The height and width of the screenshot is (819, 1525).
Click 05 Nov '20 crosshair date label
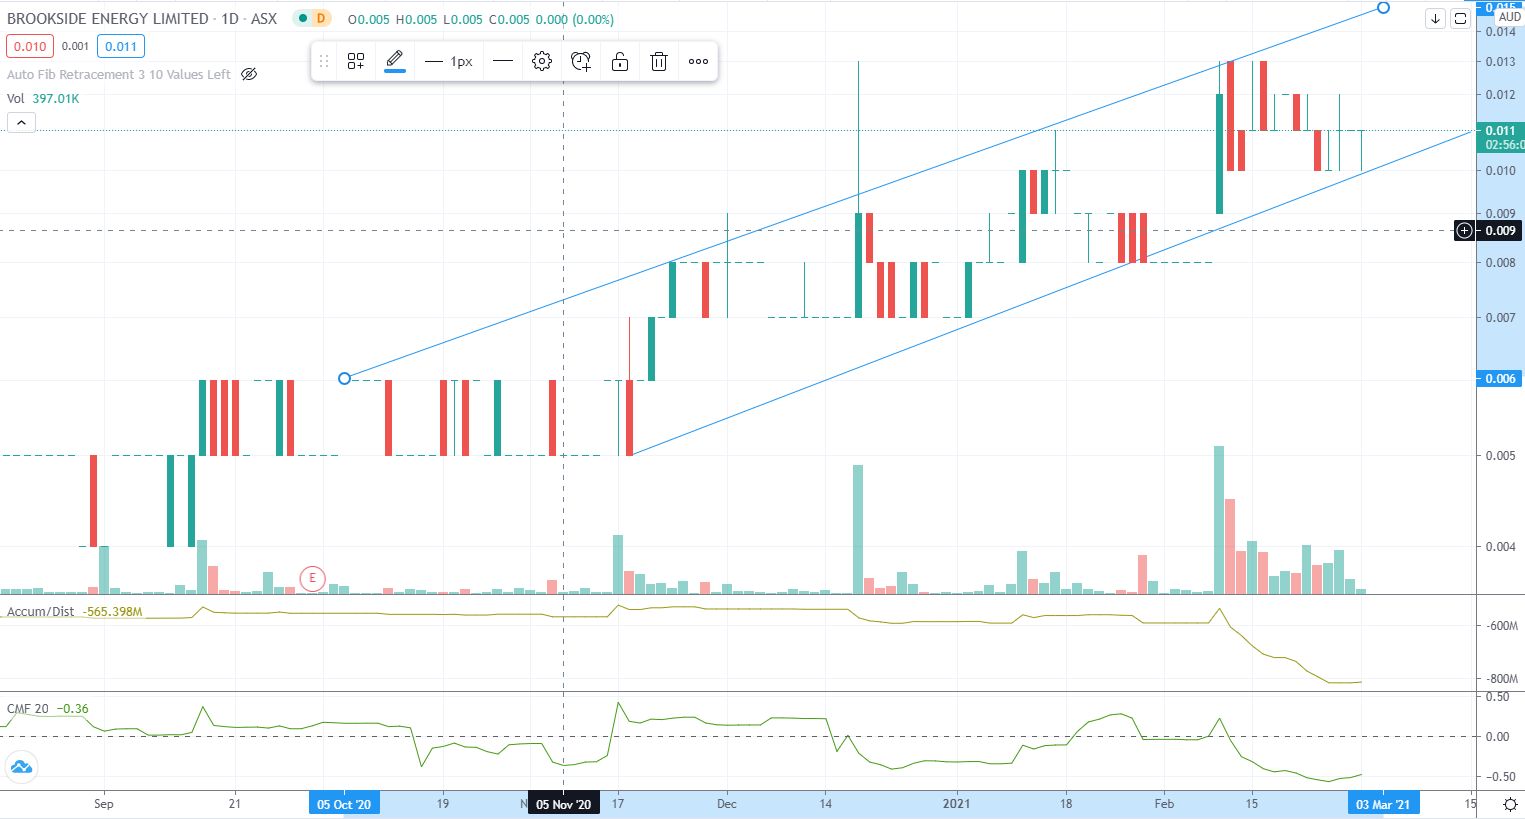564,804
